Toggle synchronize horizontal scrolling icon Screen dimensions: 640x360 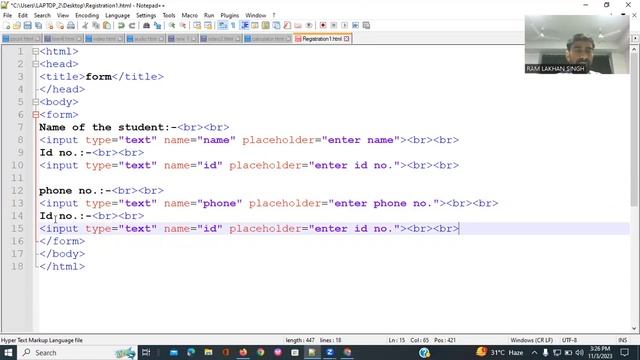tap(208, 25)
